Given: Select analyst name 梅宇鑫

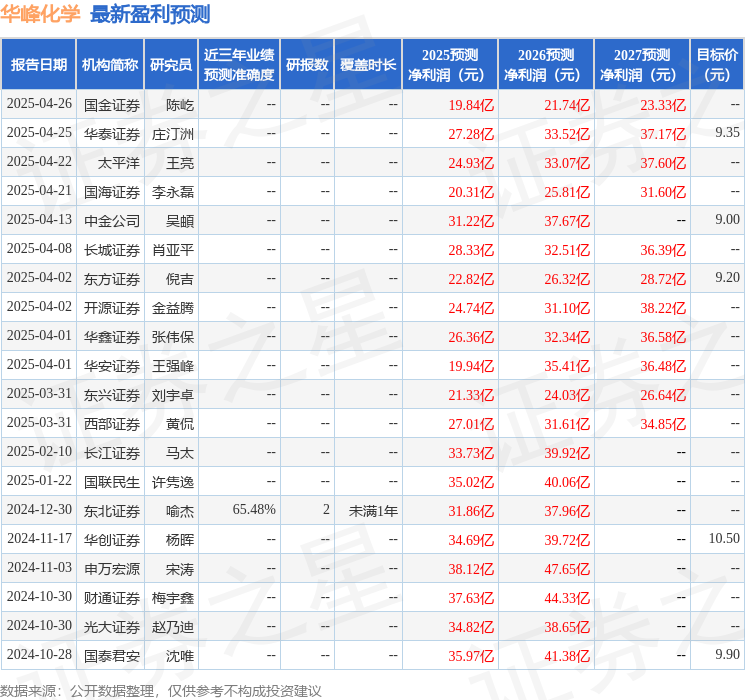Looking at the screenshot, I should pyautogui.click(x=173, y=598).
